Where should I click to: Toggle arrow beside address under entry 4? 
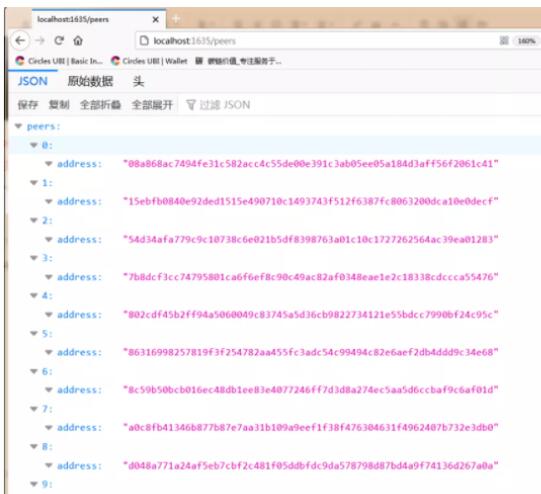[x=49, y=315]
